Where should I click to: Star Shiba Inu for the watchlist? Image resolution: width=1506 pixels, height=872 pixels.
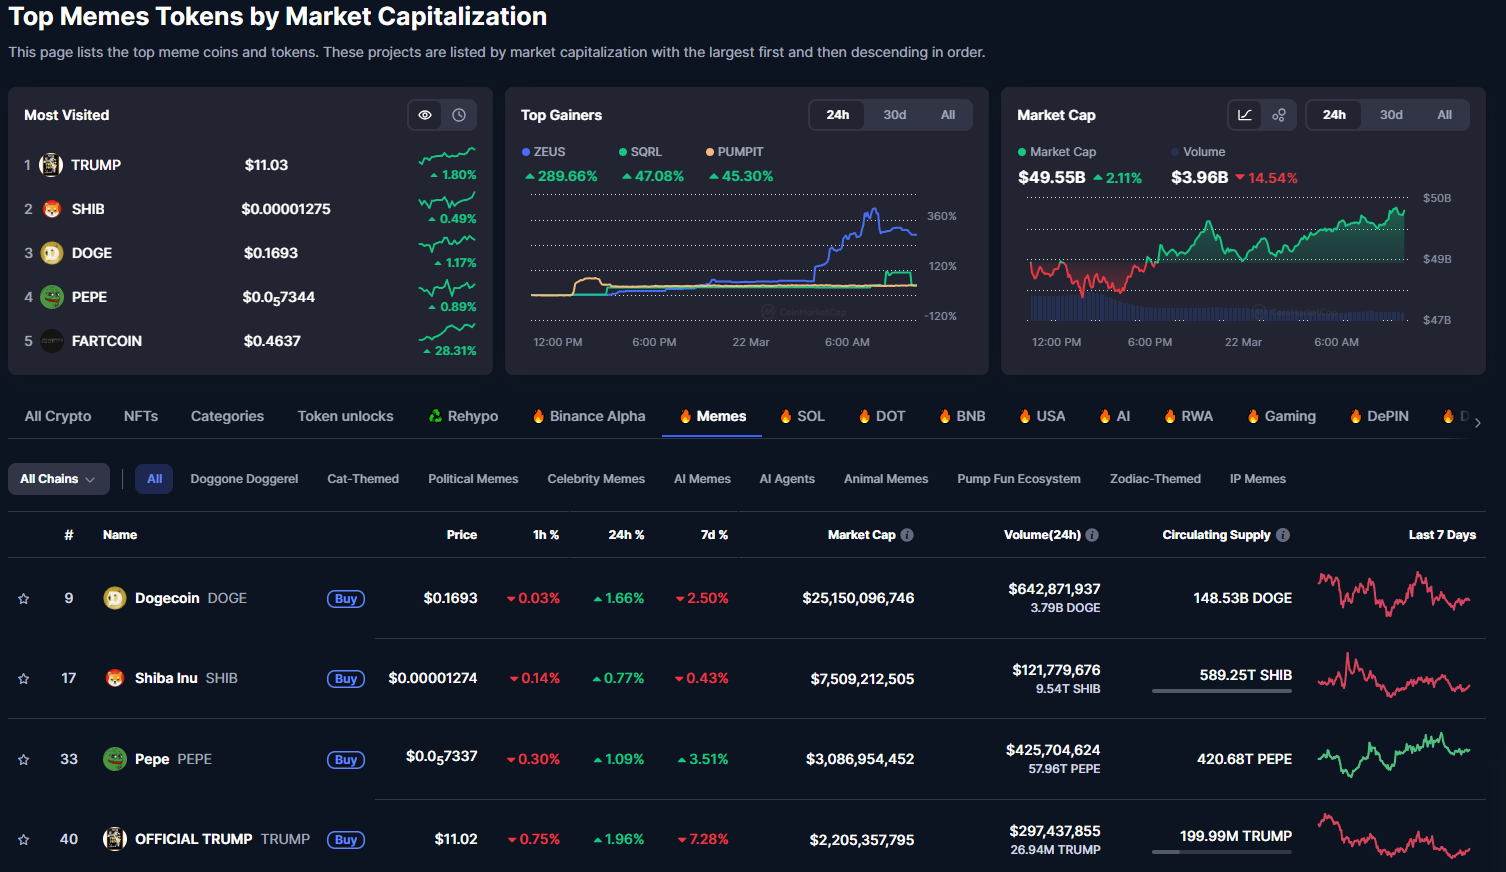24,679
